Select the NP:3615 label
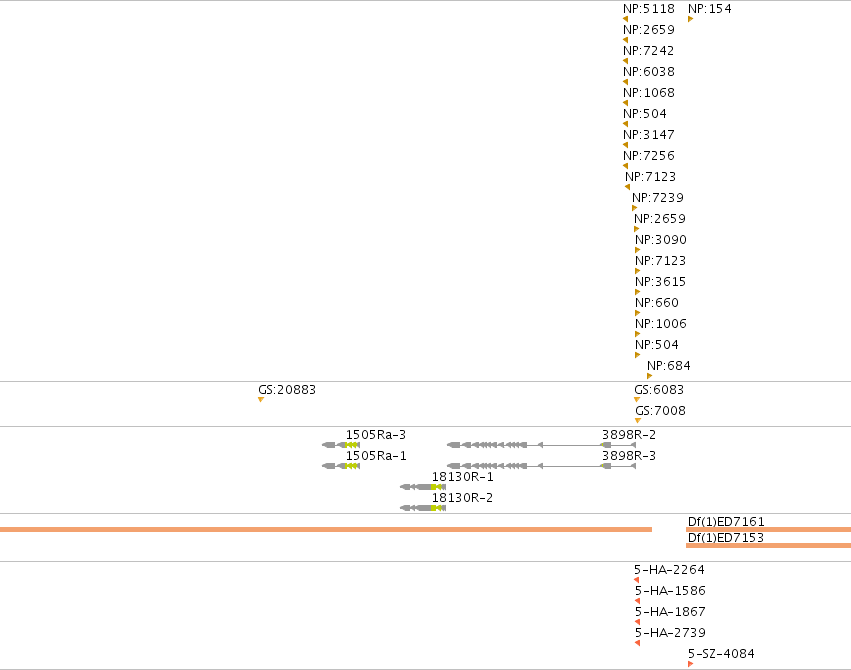This screenshot has width=851, height=670. coord(661,282)
